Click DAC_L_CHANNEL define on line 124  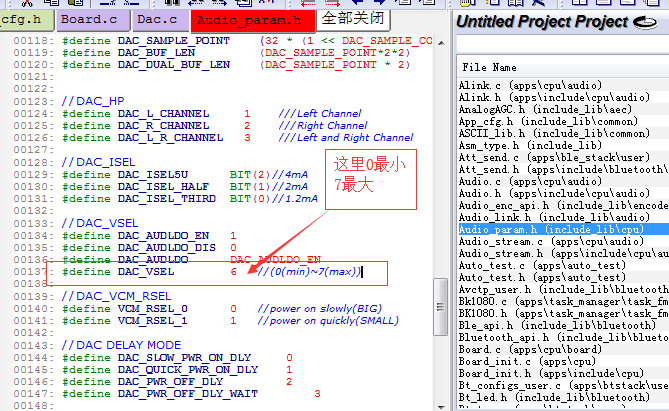point(163,114)
